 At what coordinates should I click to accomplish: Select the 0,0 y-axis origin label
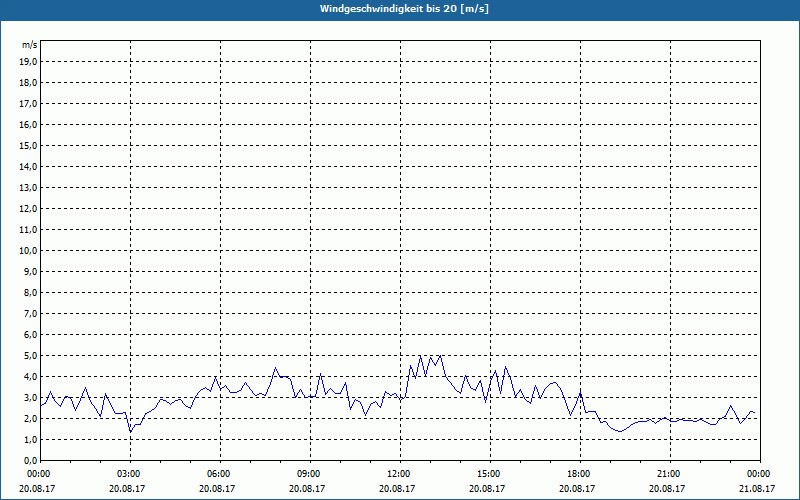[x=30, y=460]
